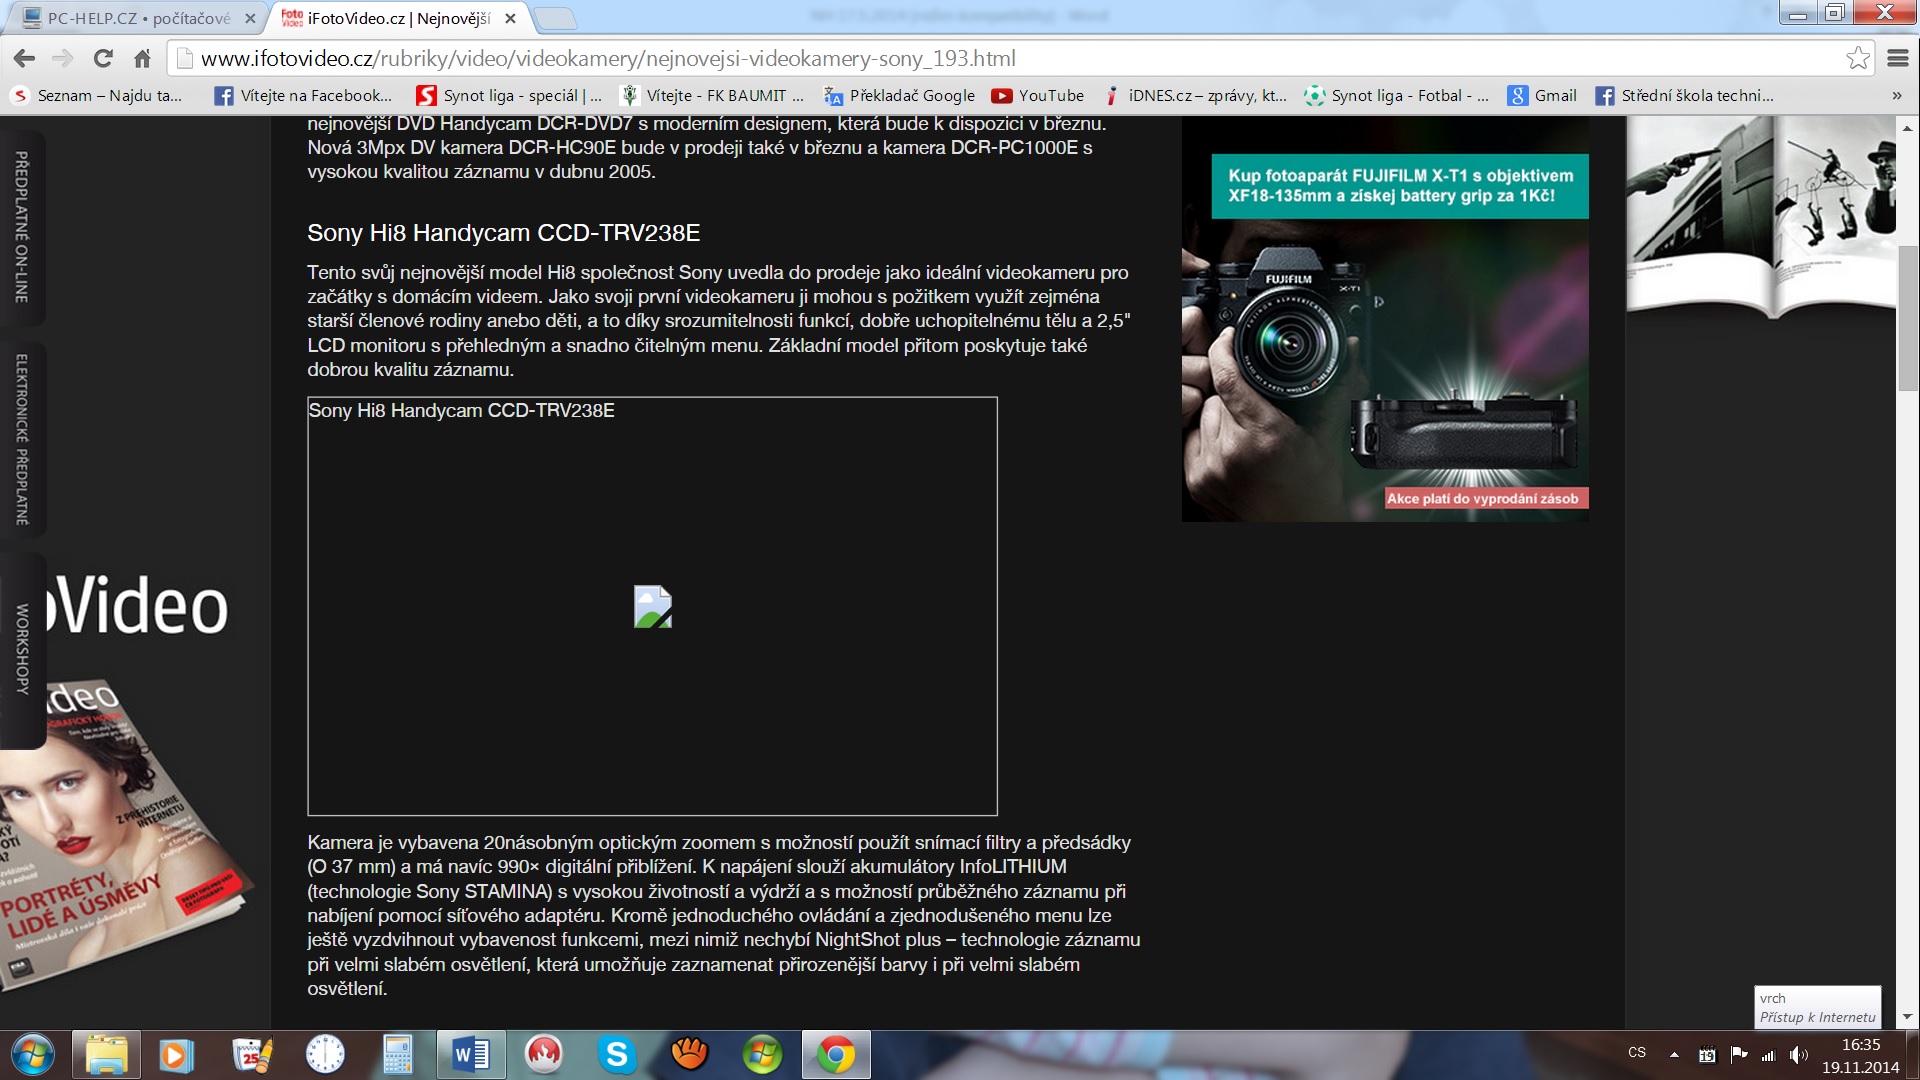Bookmark this page with the star icon
Image resolution: width=1920 pixels, height=1080 pixels.
tap(1857, 58)
